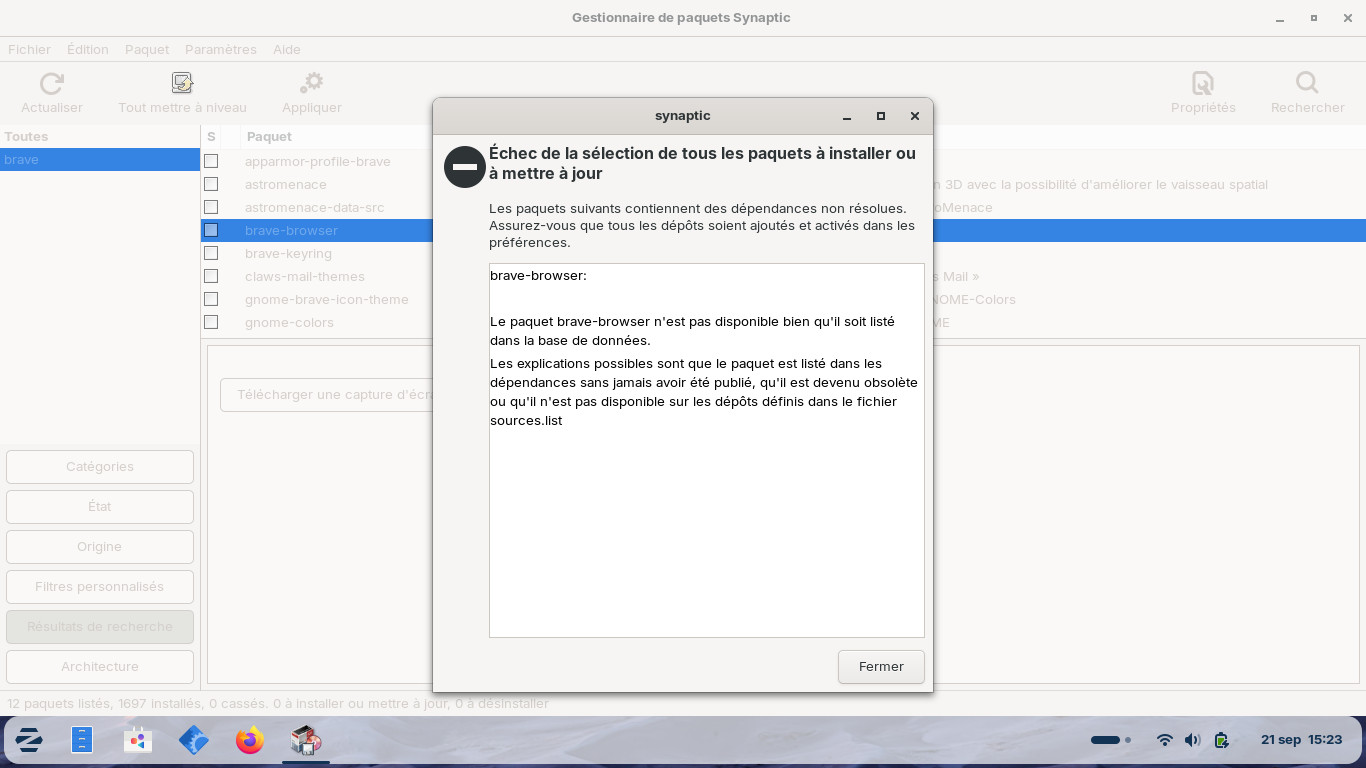Click the Rechercher magnifier icon
The height and width of the screenshot is (768, 1366).
point(1307,84)
